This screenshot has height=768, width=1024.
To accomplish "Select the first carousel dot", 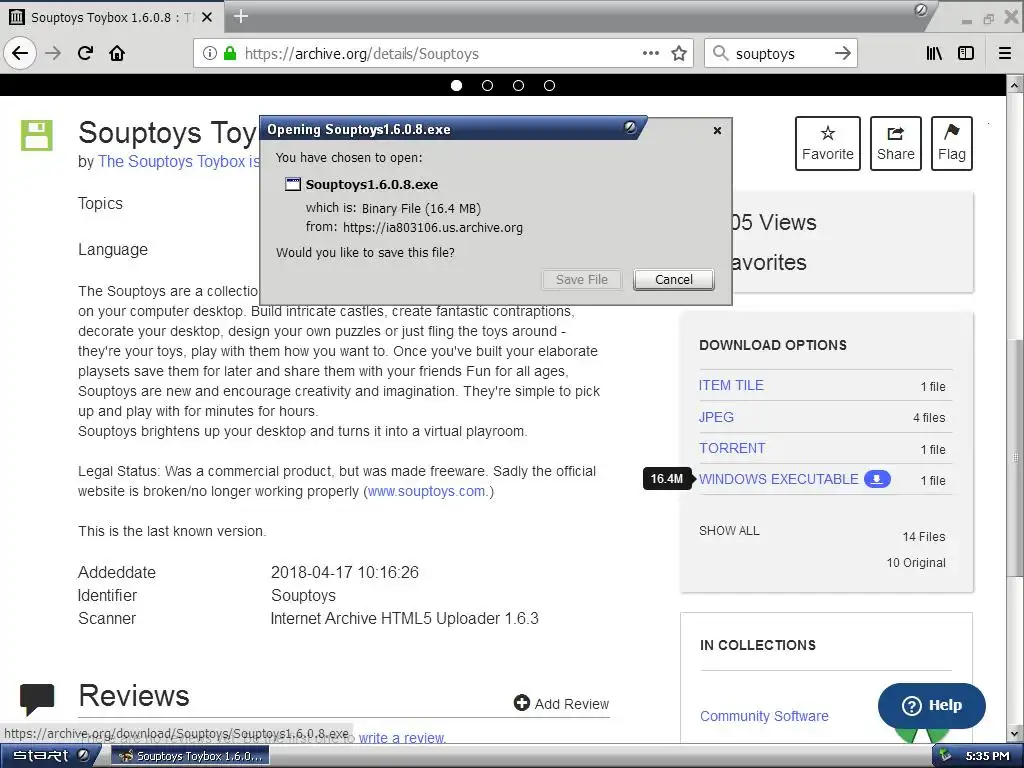I will click(456, 86).
